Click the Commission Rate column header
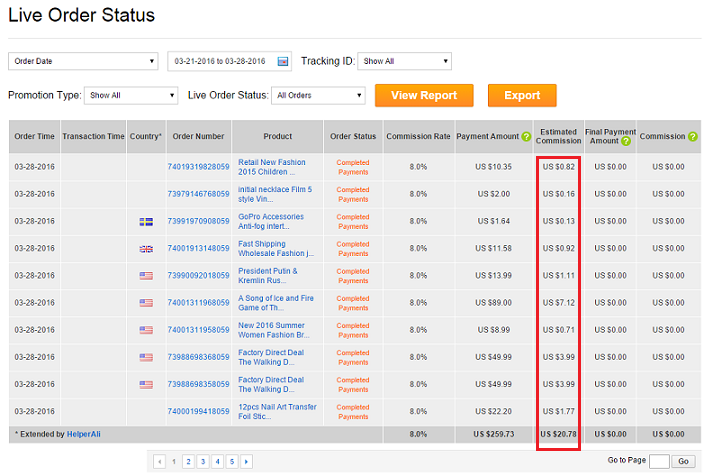 coord(418,136)
